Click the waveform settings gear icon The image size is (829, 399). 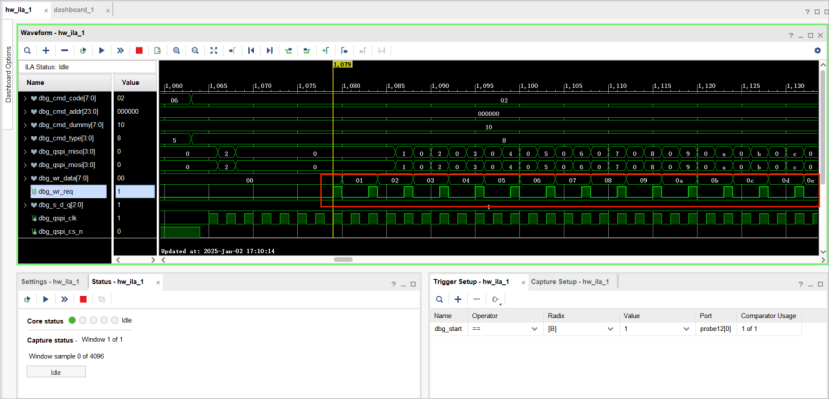817,50
